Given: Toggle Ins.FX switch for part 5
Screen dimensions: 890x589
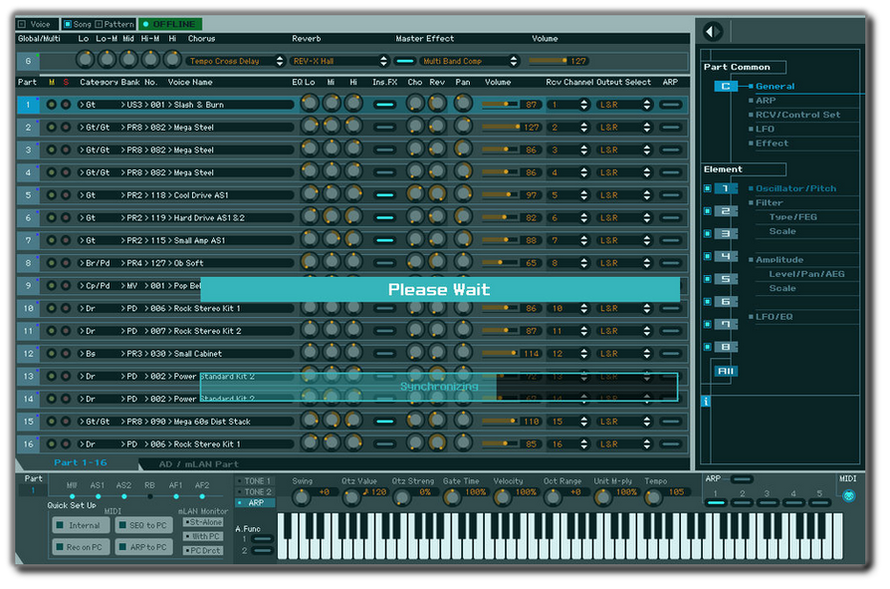Looking at the screenshot, I should 384,195.
